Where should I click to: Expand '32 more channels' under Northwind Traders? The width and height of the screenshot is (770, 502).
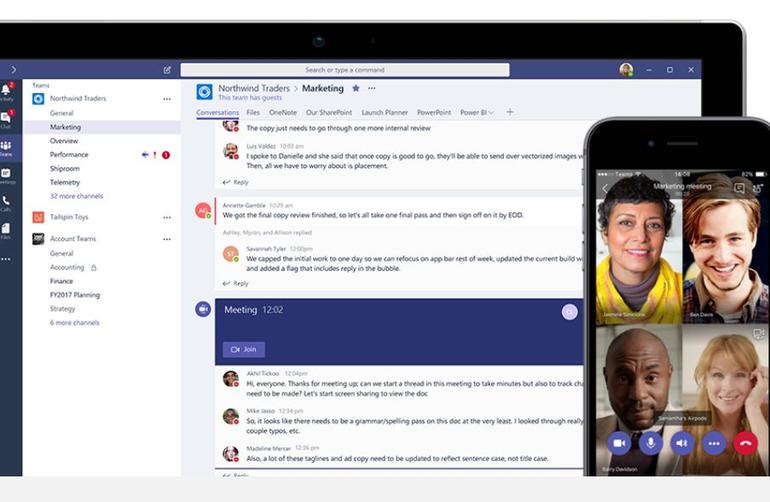click(77, 196)
